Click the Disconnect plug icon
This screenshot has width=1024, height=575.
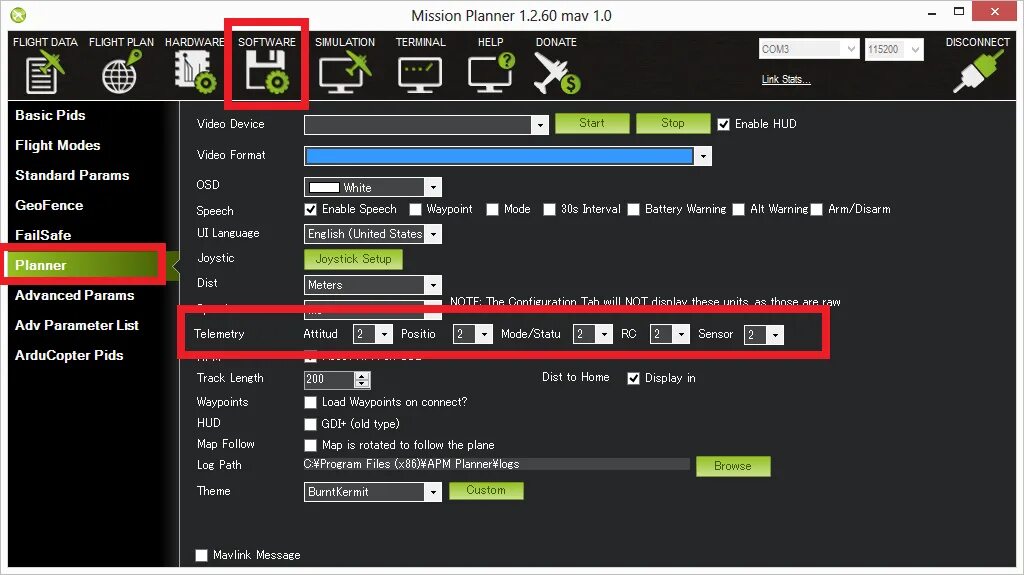[x=978, y=71]
